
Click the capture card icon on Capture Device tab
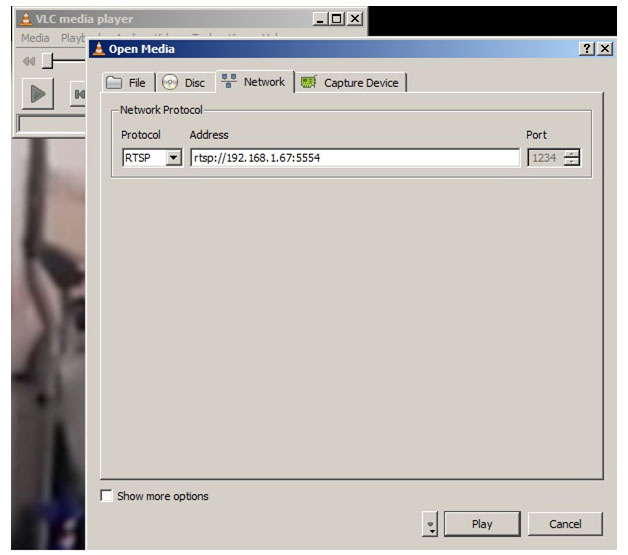pyautogui.click(x=309, y=82)
